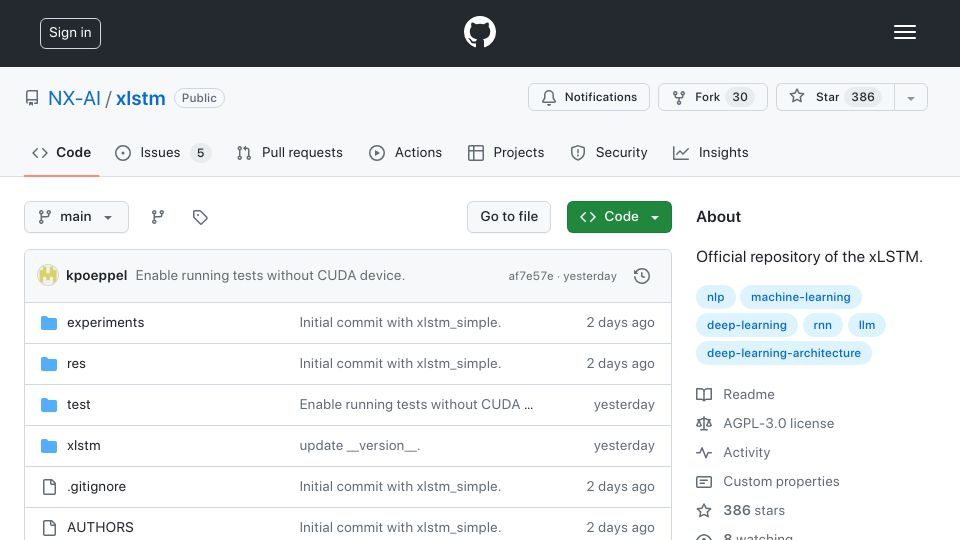Click the res folder icon
The height and width of the screenshot is (540, 960).
click(x=49, y=364)
